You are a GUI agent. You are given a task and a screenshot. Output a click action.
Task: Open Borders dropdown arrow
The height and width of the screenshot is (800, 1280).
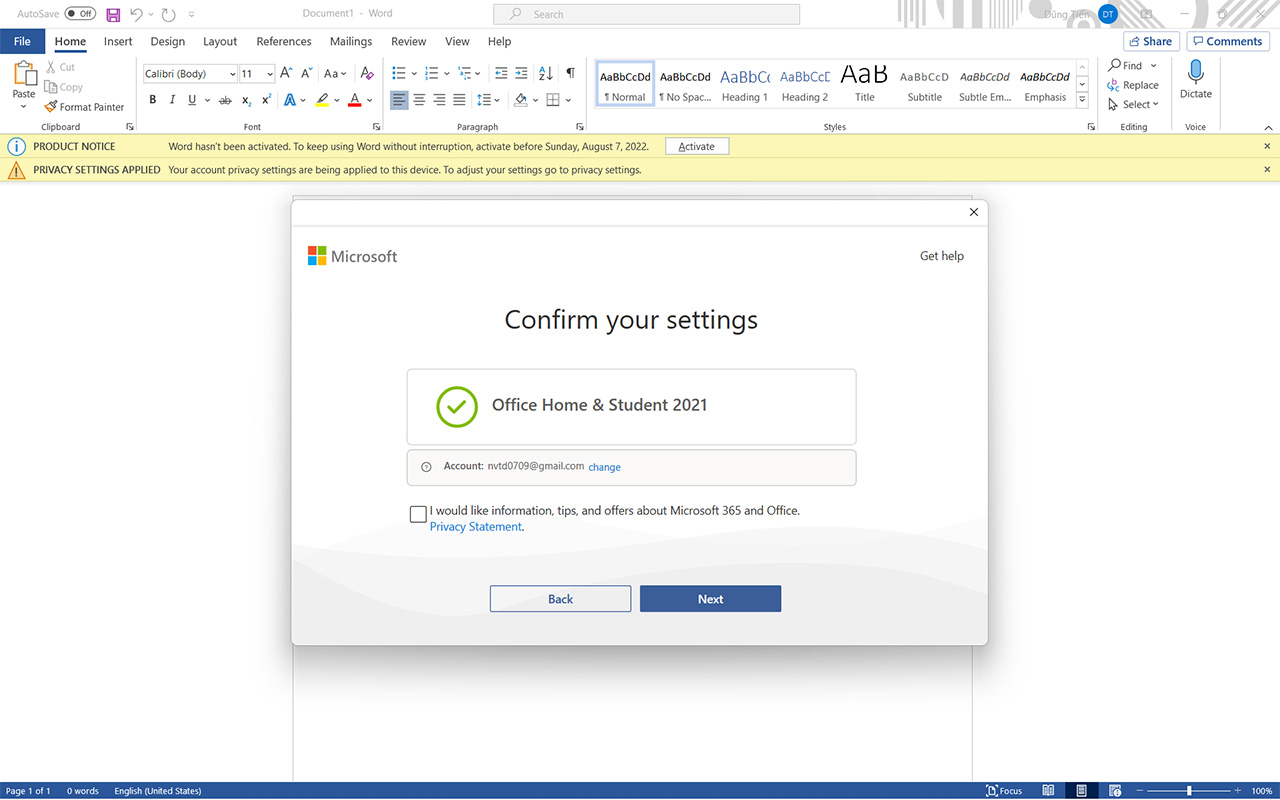point(568,100)
